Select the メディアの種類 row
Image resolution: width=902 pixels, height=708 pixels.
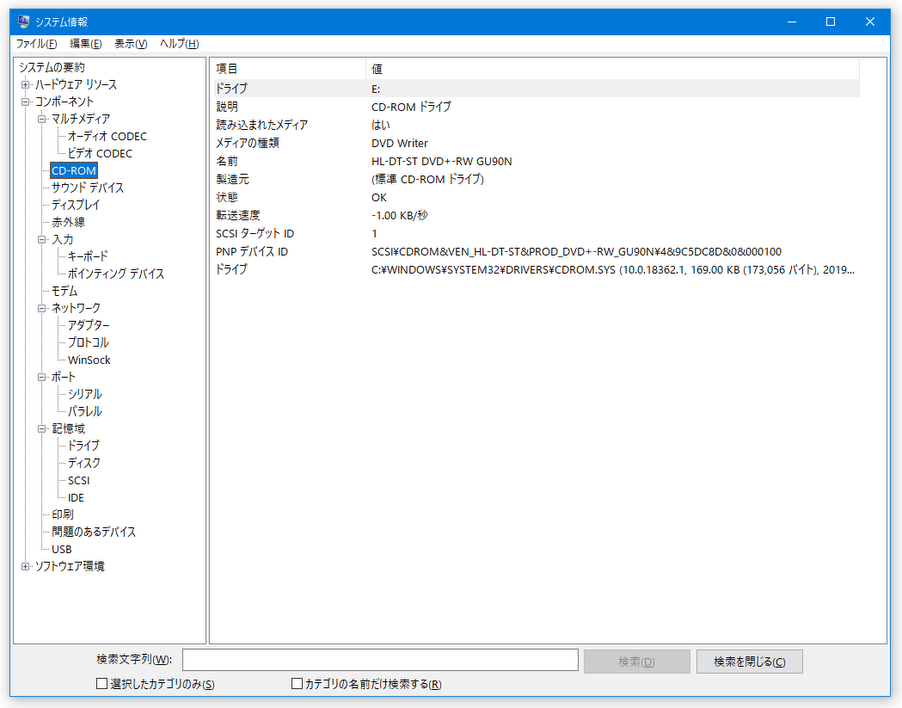(536, 143)
